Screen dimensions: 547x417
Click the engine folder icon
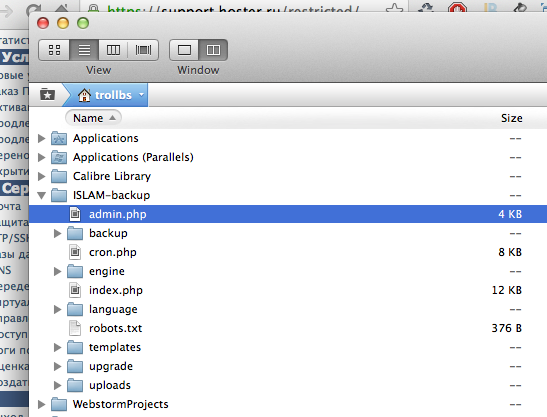75,271
